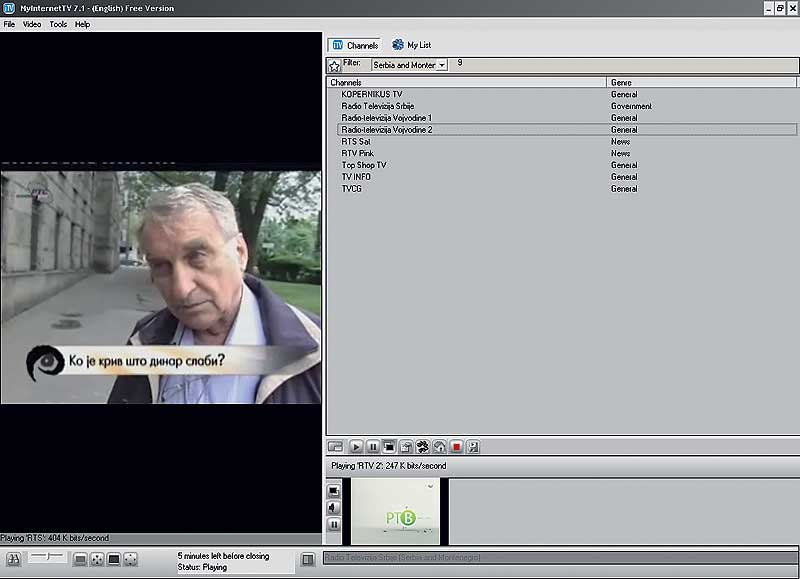This screenshot has height=579, width=800.
Task: Click '5 minutes left before closing' text
Action: click(223, 556)
